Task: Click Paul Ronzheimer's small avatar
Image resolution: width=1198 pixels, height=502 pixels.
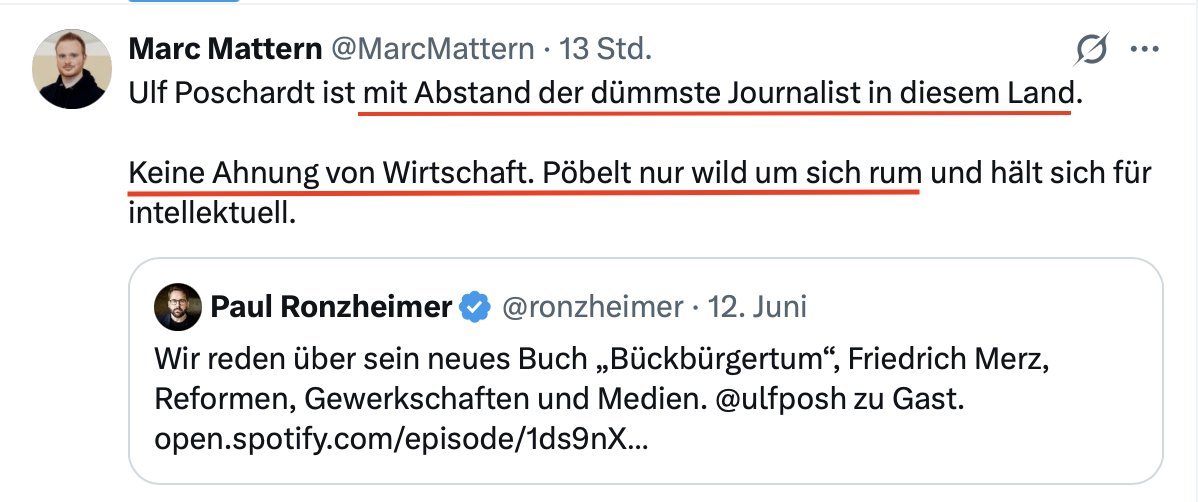Action: pyautogui.click(x=178, y=307)
